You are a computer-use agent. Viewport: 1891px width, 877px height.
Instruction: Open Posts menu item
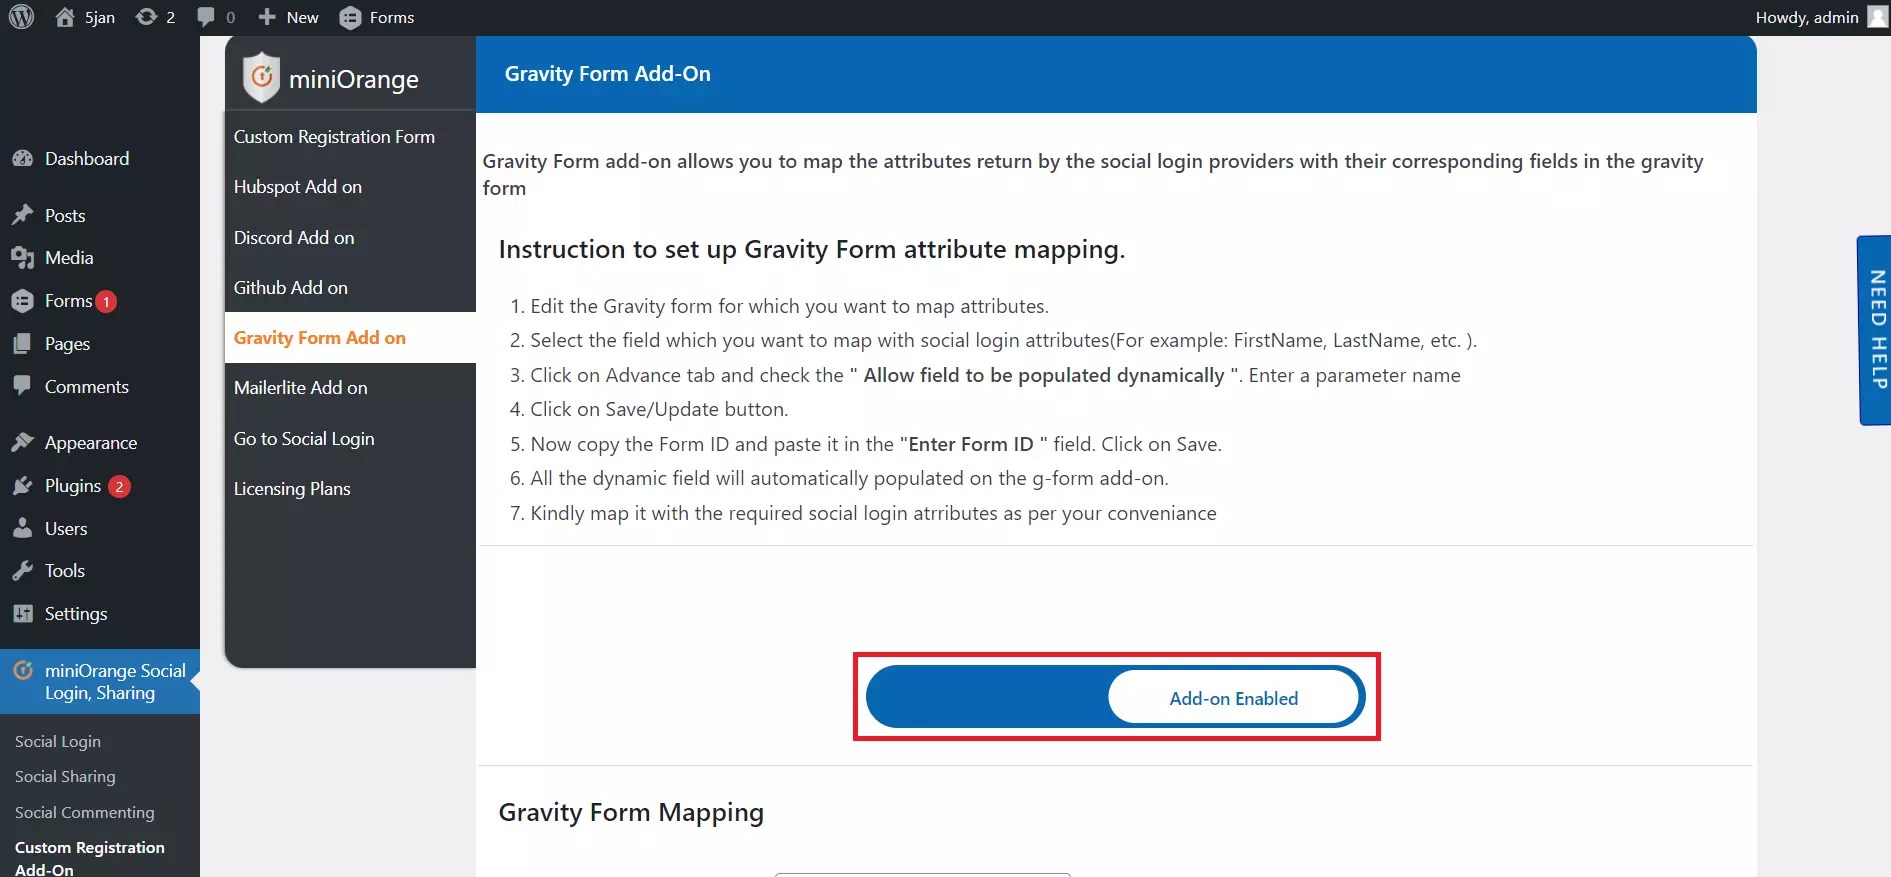(x=100, y=215)
